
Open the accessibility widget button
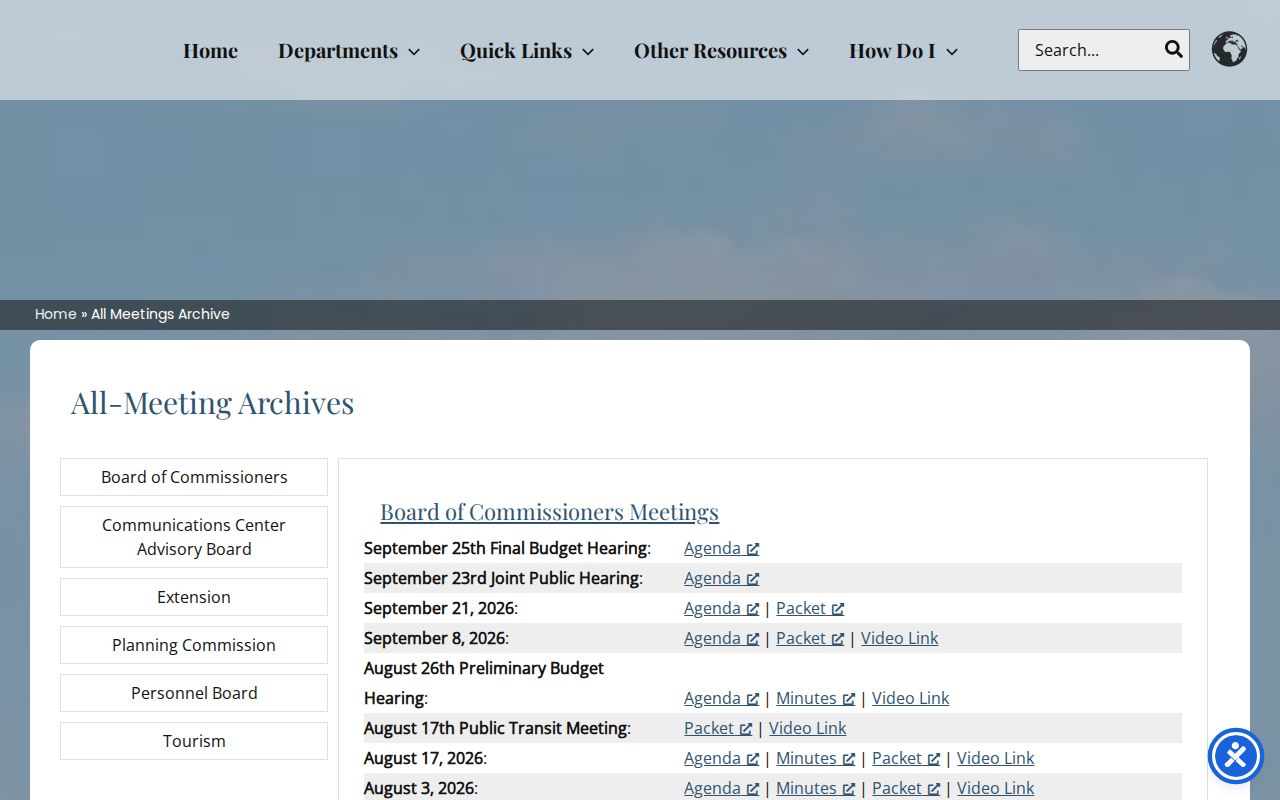[x=1236, y=756]
